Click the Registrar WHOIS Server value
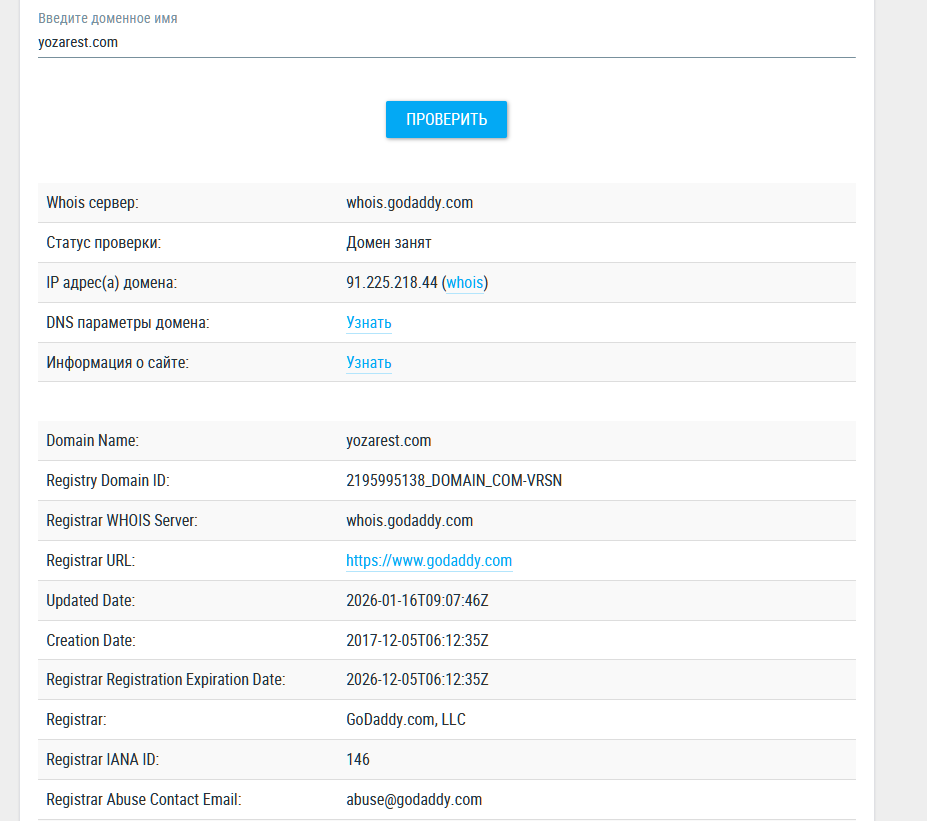 tap(409, 521)
